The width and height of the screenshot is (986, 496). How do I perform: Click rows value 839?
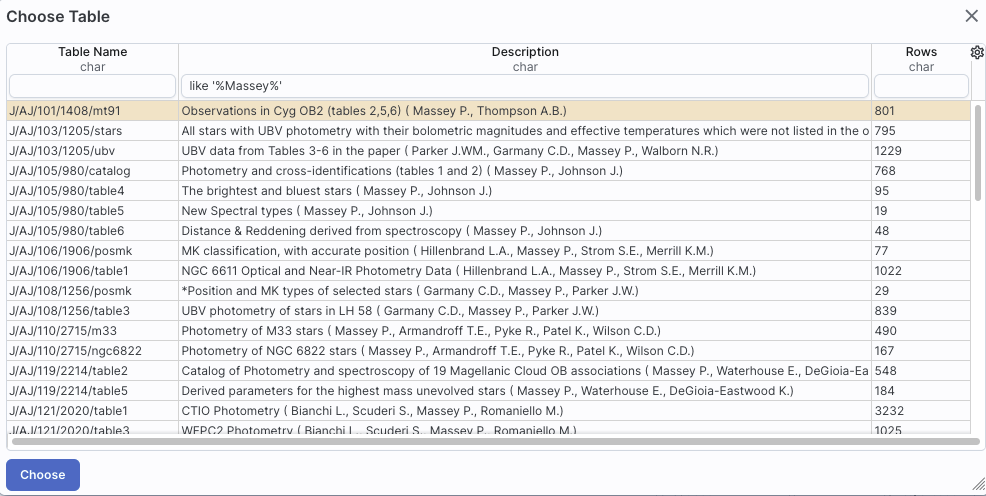click(x=885, y=311)
